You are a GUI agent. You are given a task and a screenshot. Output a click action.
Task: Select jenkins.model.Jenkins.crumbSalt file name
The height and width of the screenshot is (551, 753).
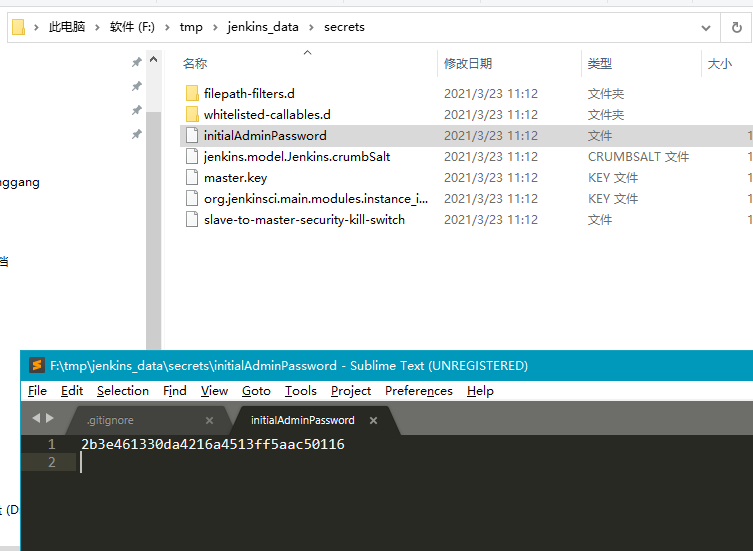[297, 157]
